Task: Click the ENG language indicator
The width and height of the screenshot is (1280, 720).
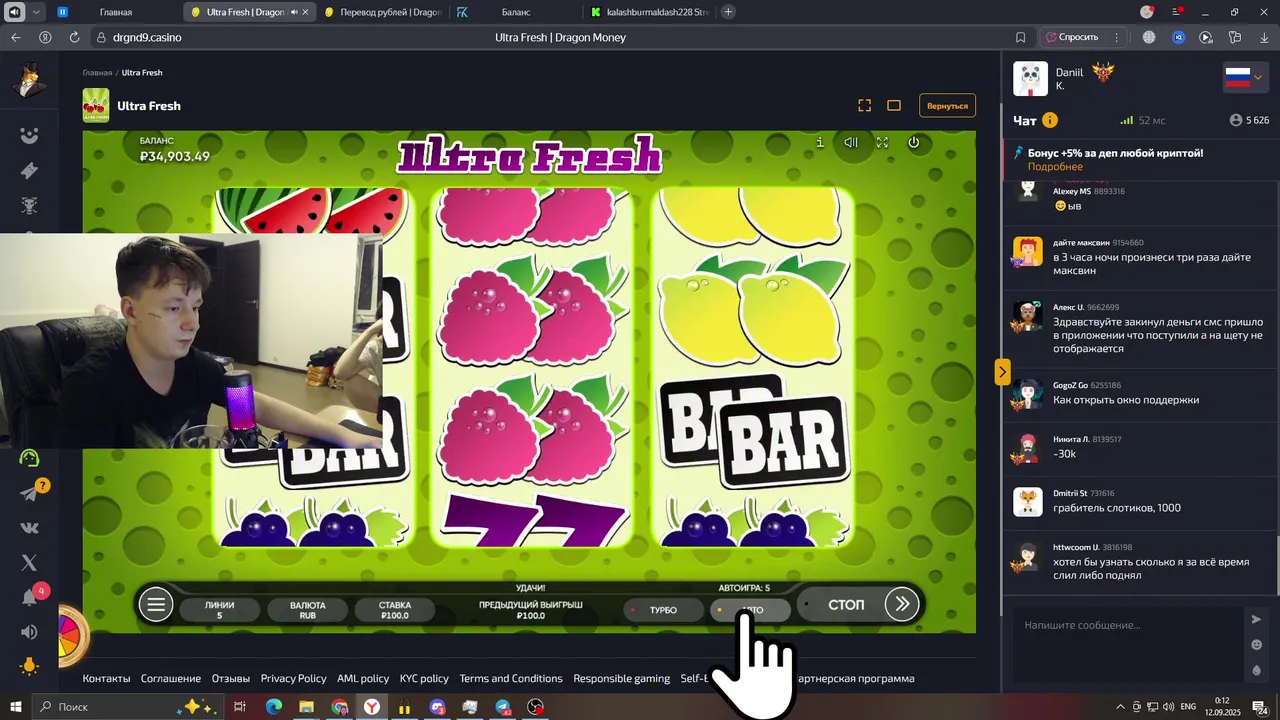Action: pyautogui.click(x=1189, y=707)
